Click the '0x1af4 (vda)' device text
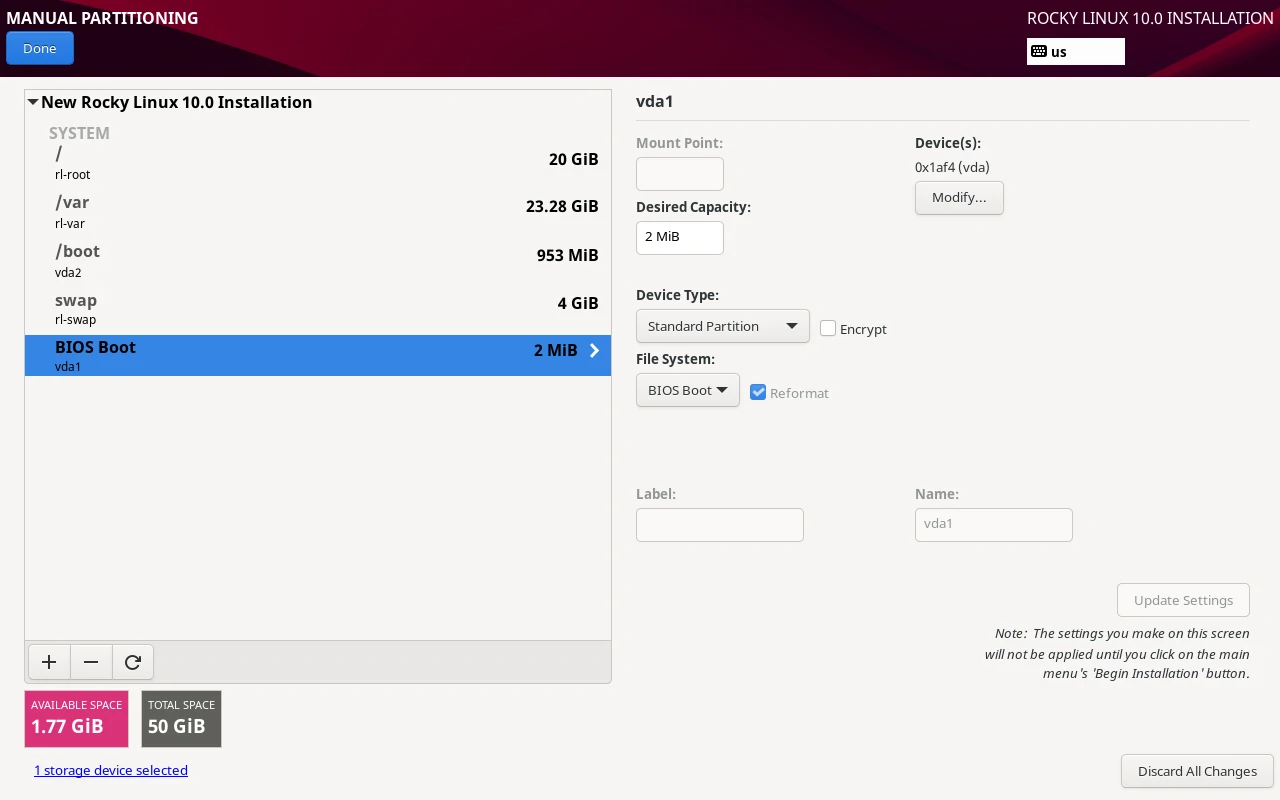This screenshot has height=800, width=1280. tap(952, 167)
